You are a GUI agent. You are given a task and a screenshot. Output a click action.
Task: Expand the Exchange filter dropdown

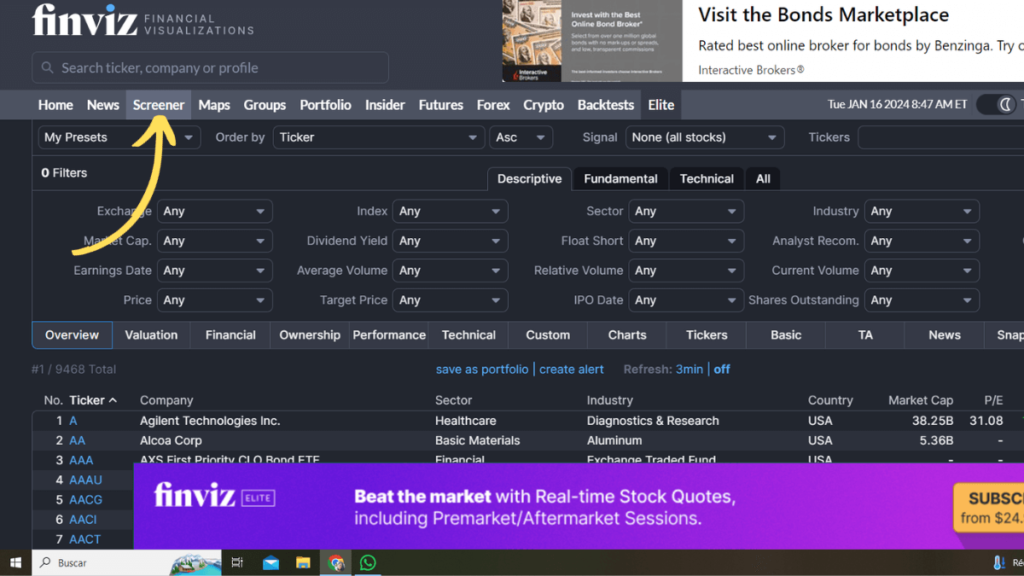pos(214,211)
